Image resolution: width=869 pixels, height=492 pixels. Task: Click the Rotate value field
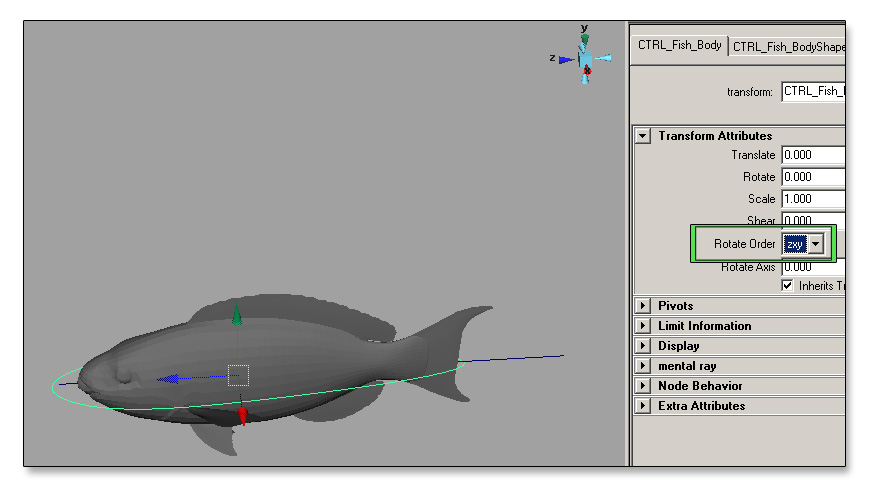pyautogui.click(x=814, y=177)
